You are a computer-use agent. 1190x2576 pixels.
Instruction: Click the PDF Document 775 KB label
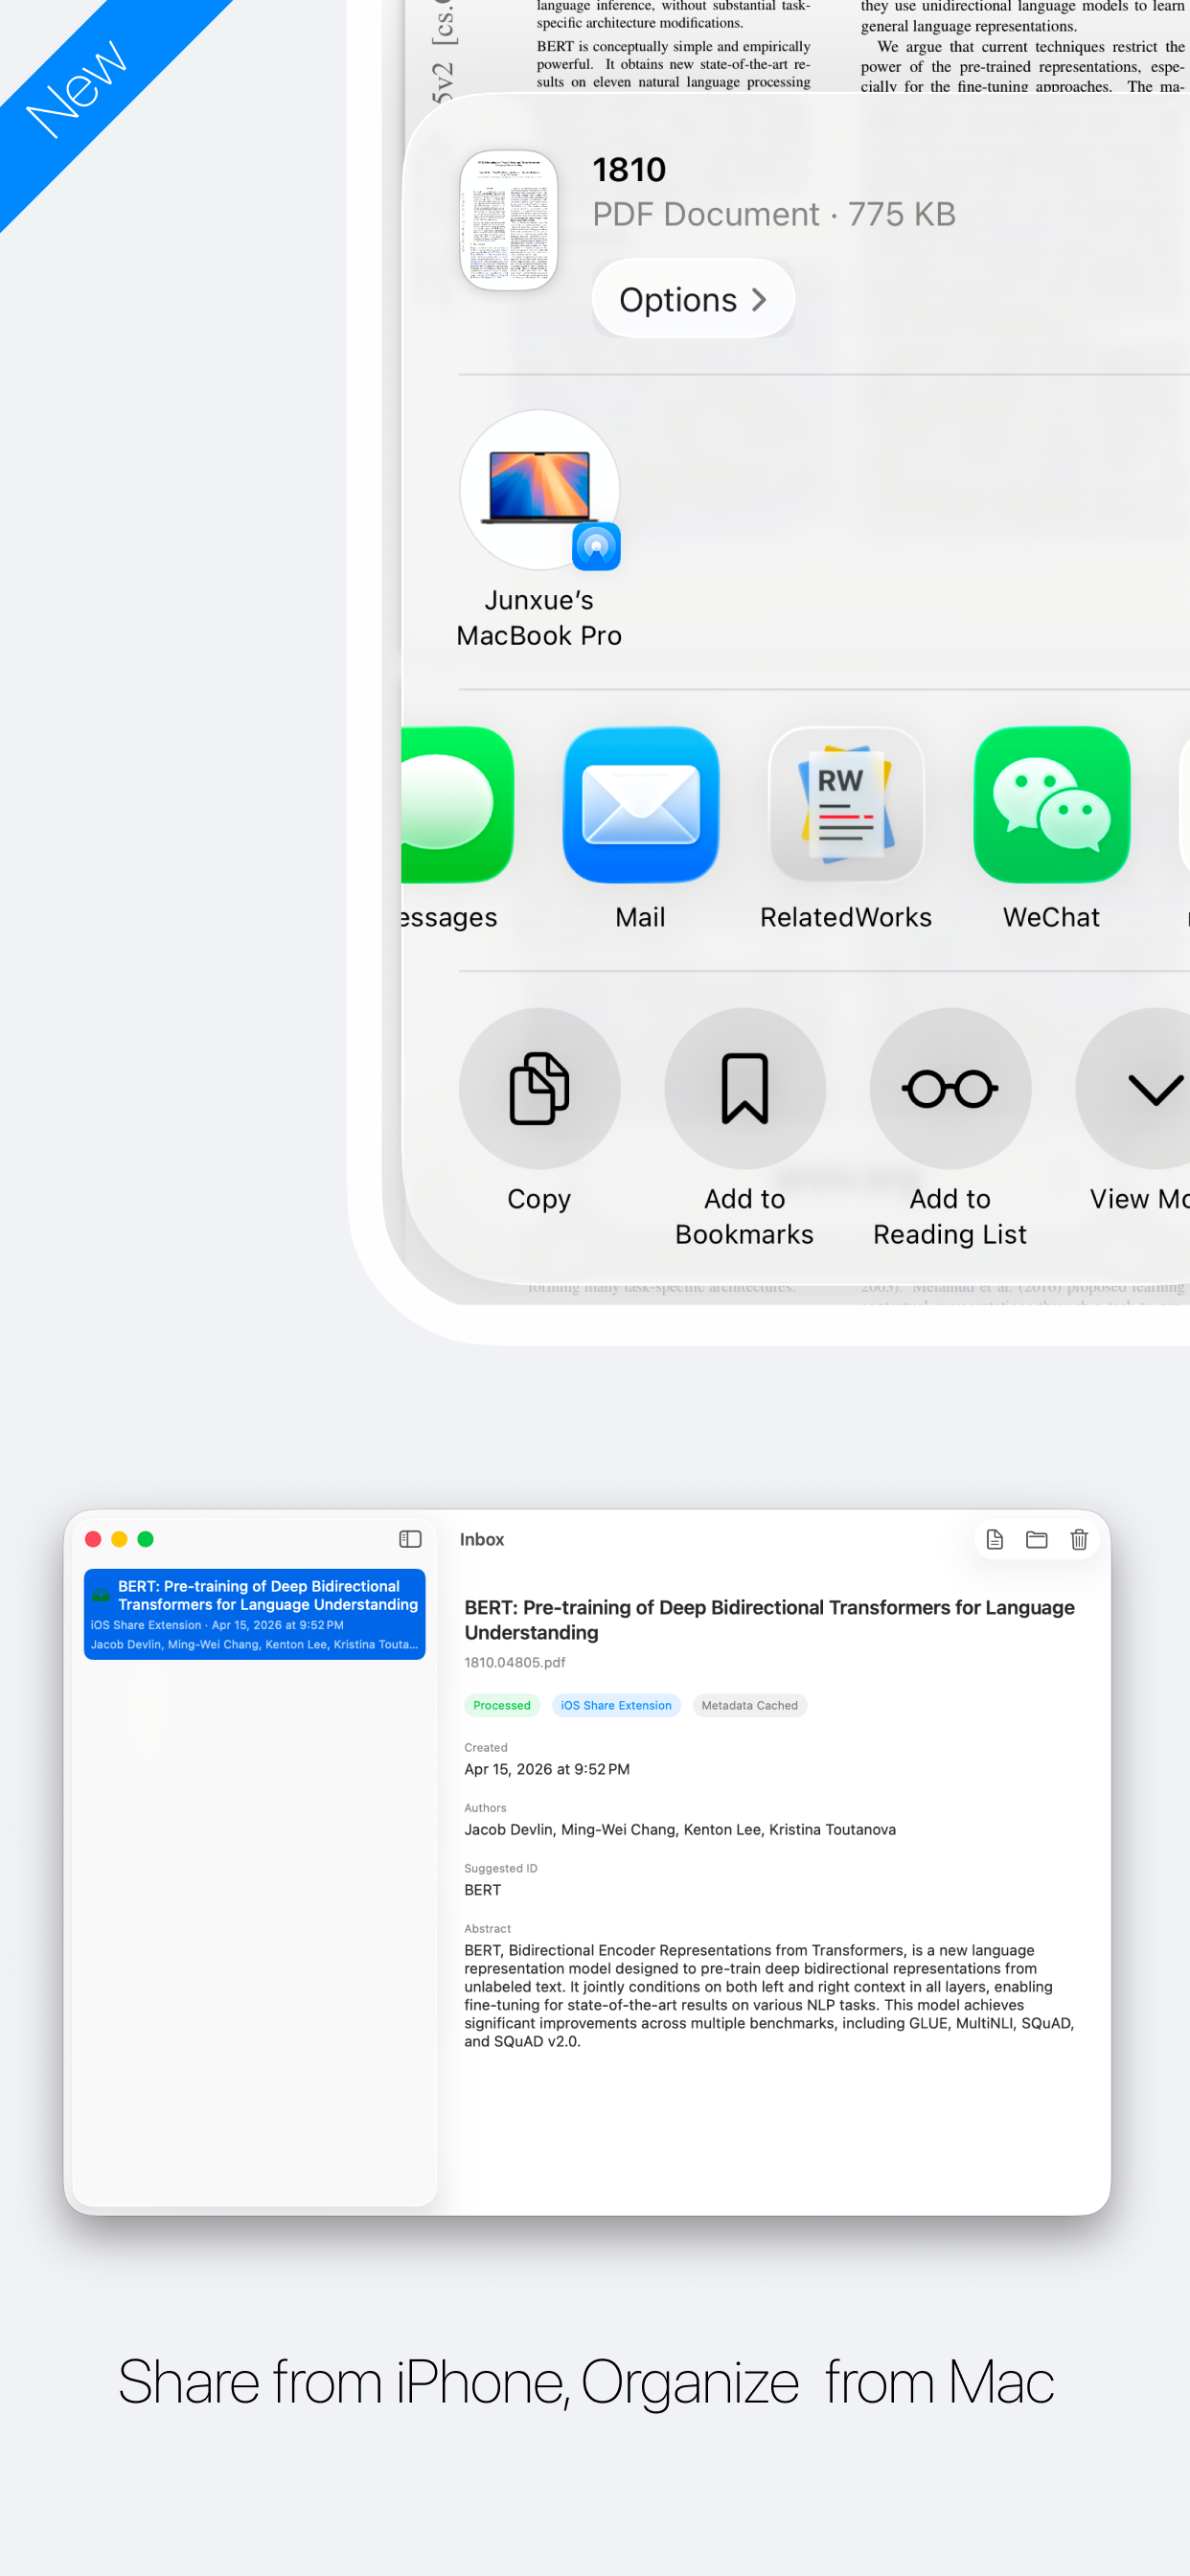pyautogui.click(x=774, y=214)
